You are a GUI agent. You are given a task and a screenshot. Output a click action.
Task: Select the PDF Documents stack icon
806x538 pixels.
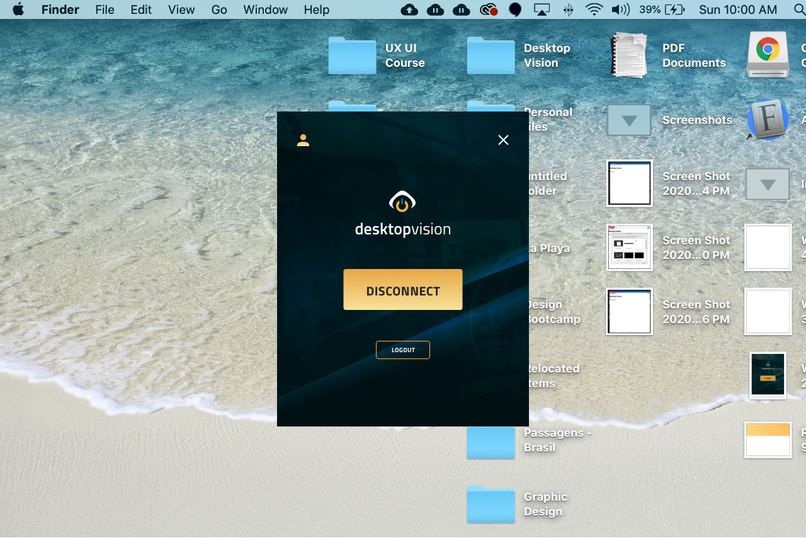pos(629,55)
